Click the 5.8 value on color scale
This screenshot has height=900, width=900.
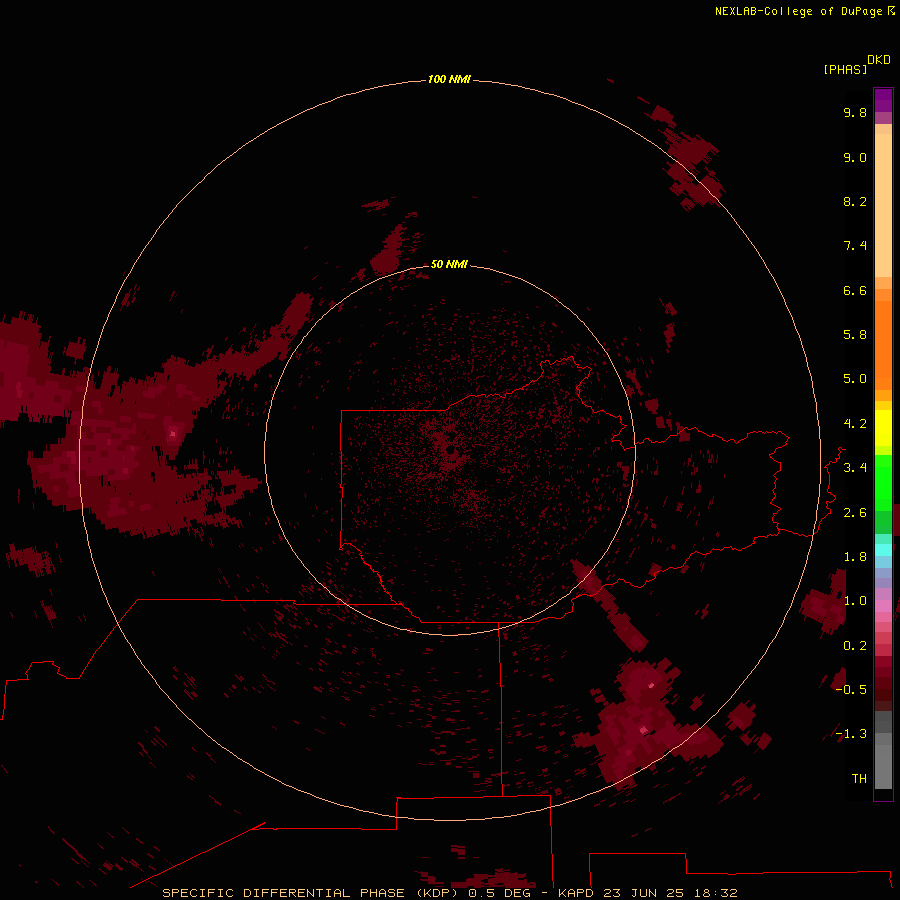[855, 335]
